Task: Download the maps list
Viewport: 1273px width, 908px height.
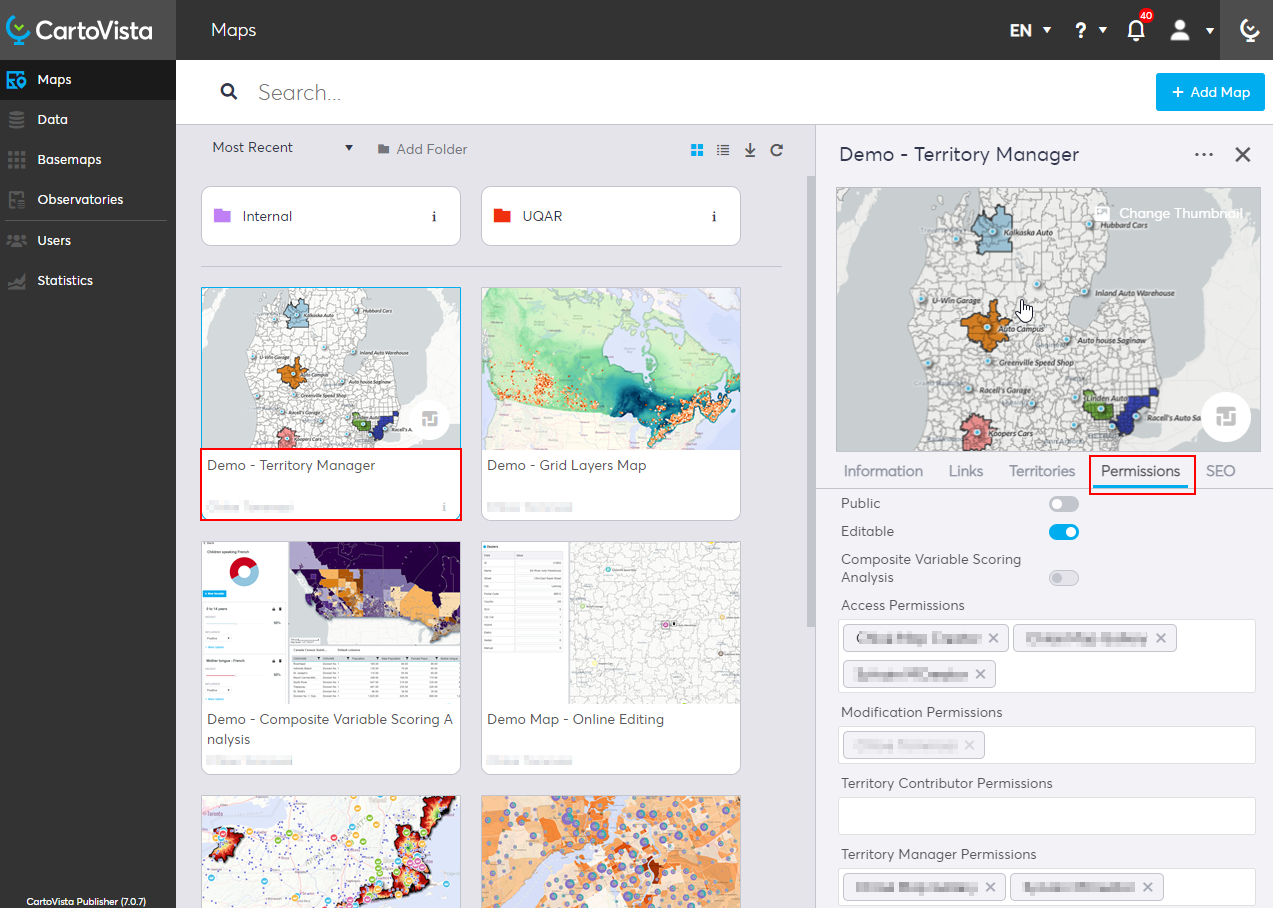Action: (750, 149)
